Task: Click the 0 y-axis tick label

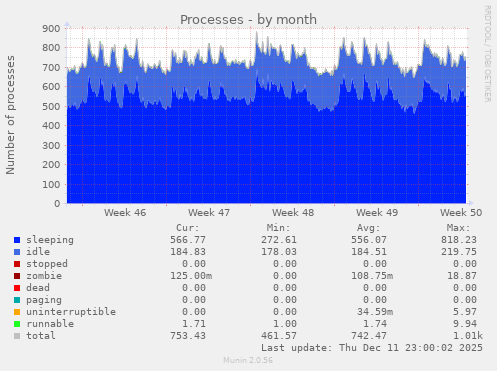Action: tap(57, 204)
